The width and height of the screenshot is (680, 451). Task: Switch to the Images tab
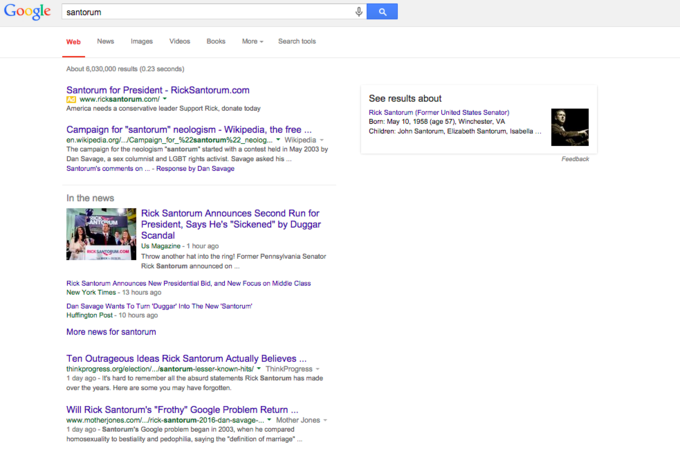142,41
